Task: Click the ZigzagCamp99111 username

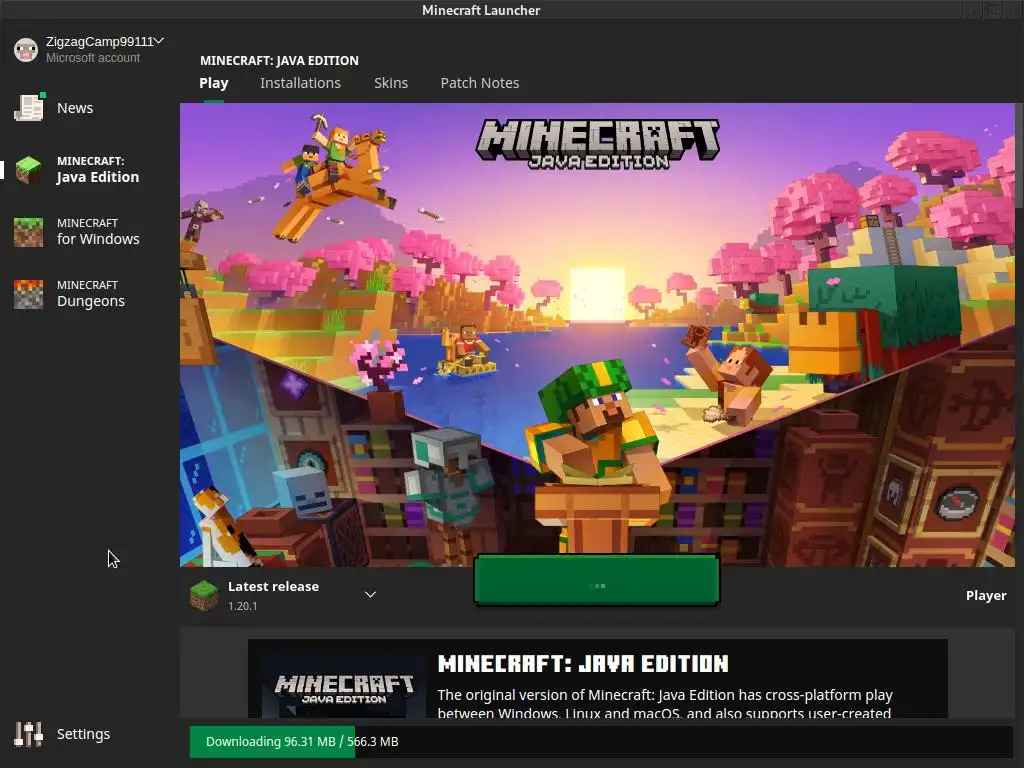Action: point(99,41)
